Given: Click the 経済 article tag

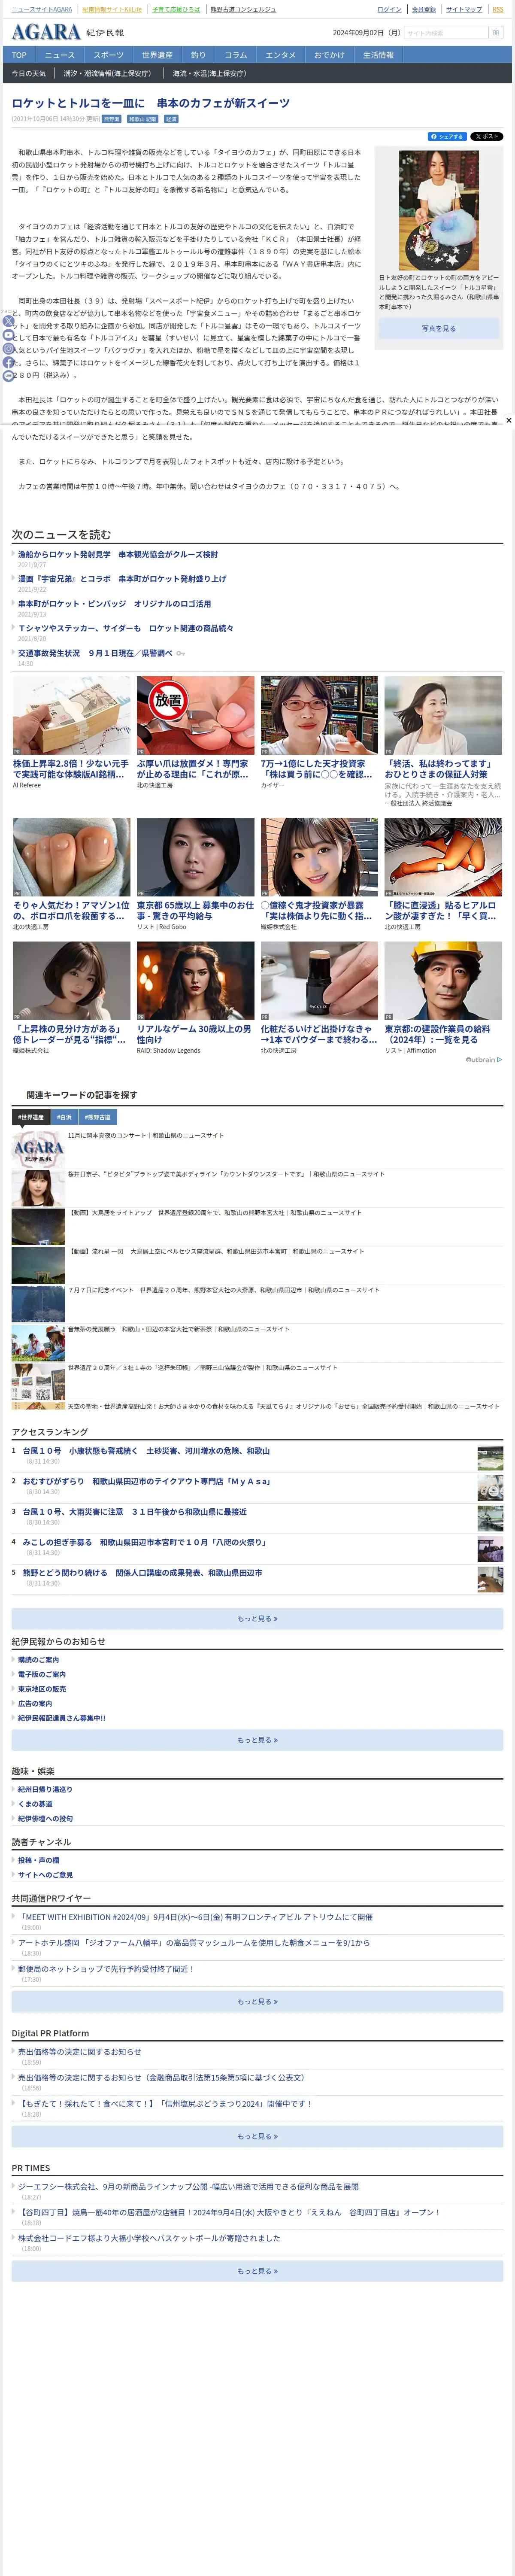Looking at the screenshot, I should click(171, 119).
